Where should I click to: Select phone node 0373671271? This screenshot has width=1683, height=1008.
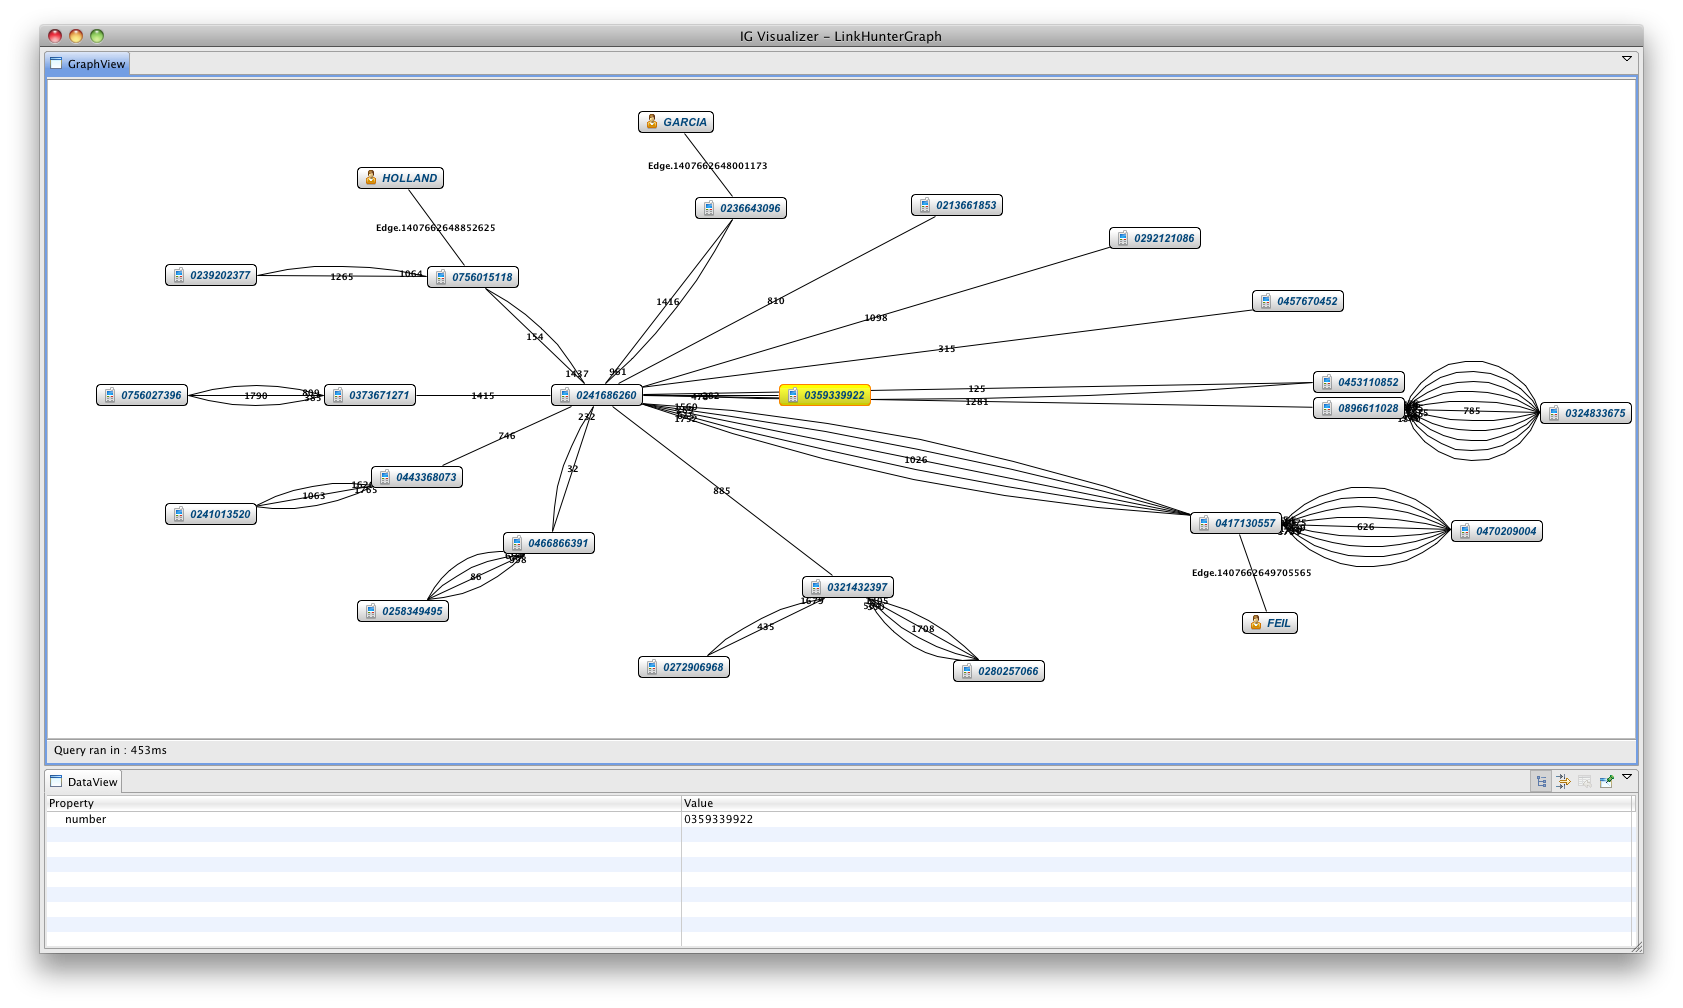[x=370, y=395]
